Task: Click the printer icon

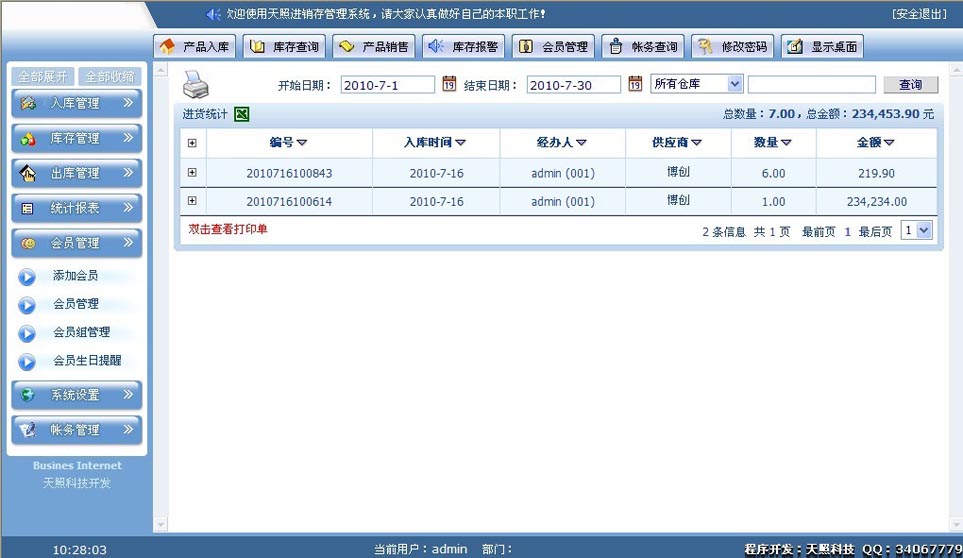Action: (x=196, y=85)
